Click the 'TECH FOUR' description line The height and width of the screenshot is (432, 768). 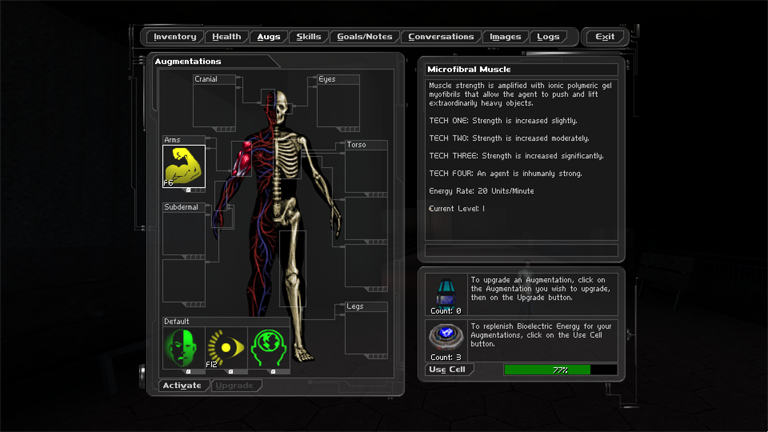(505, 173)
